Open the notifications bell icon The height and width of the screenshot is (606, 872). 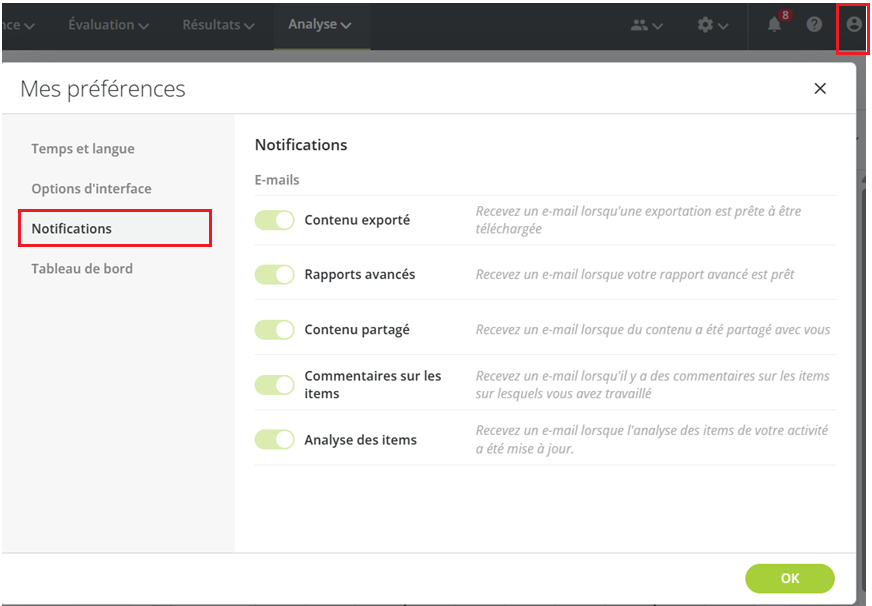(774, 24)
